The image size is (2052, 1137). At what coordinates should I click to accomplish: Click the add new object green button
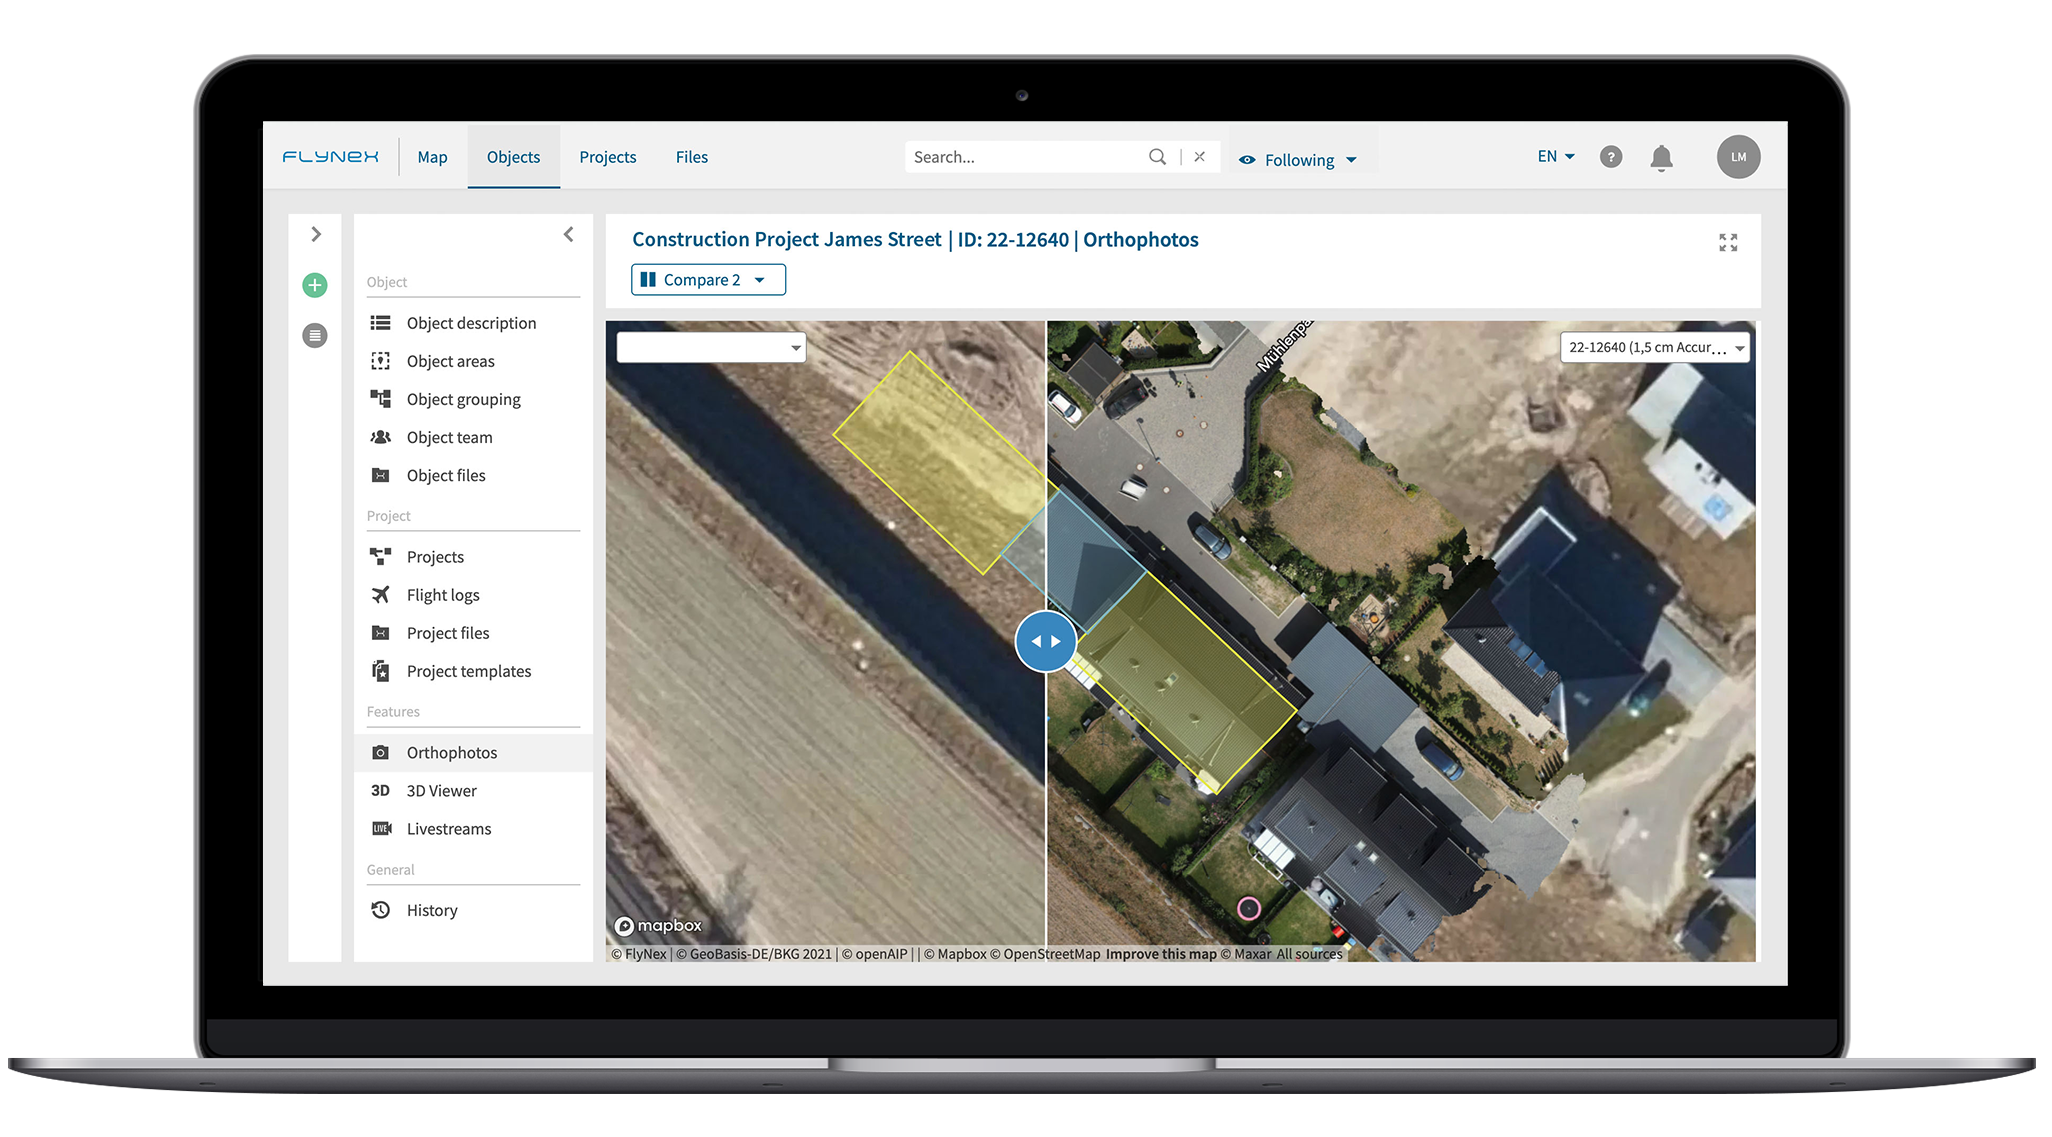315,284
